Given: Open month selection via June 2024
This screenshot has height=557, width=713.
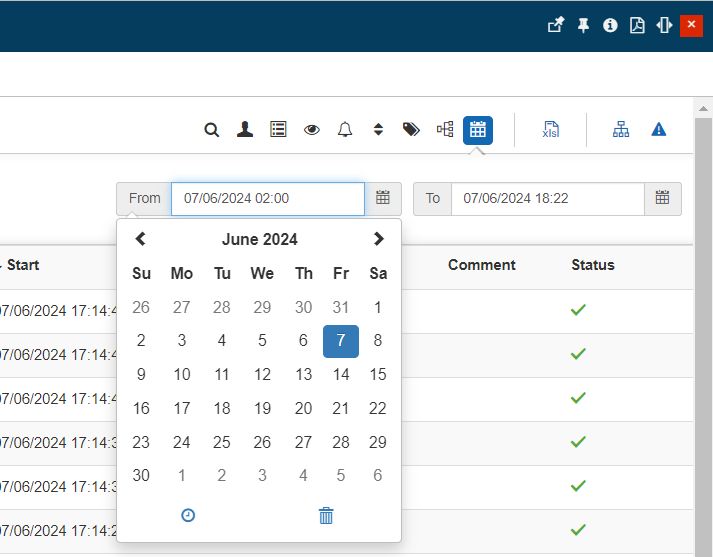Looking at the screenshot, I should [259, 239].
